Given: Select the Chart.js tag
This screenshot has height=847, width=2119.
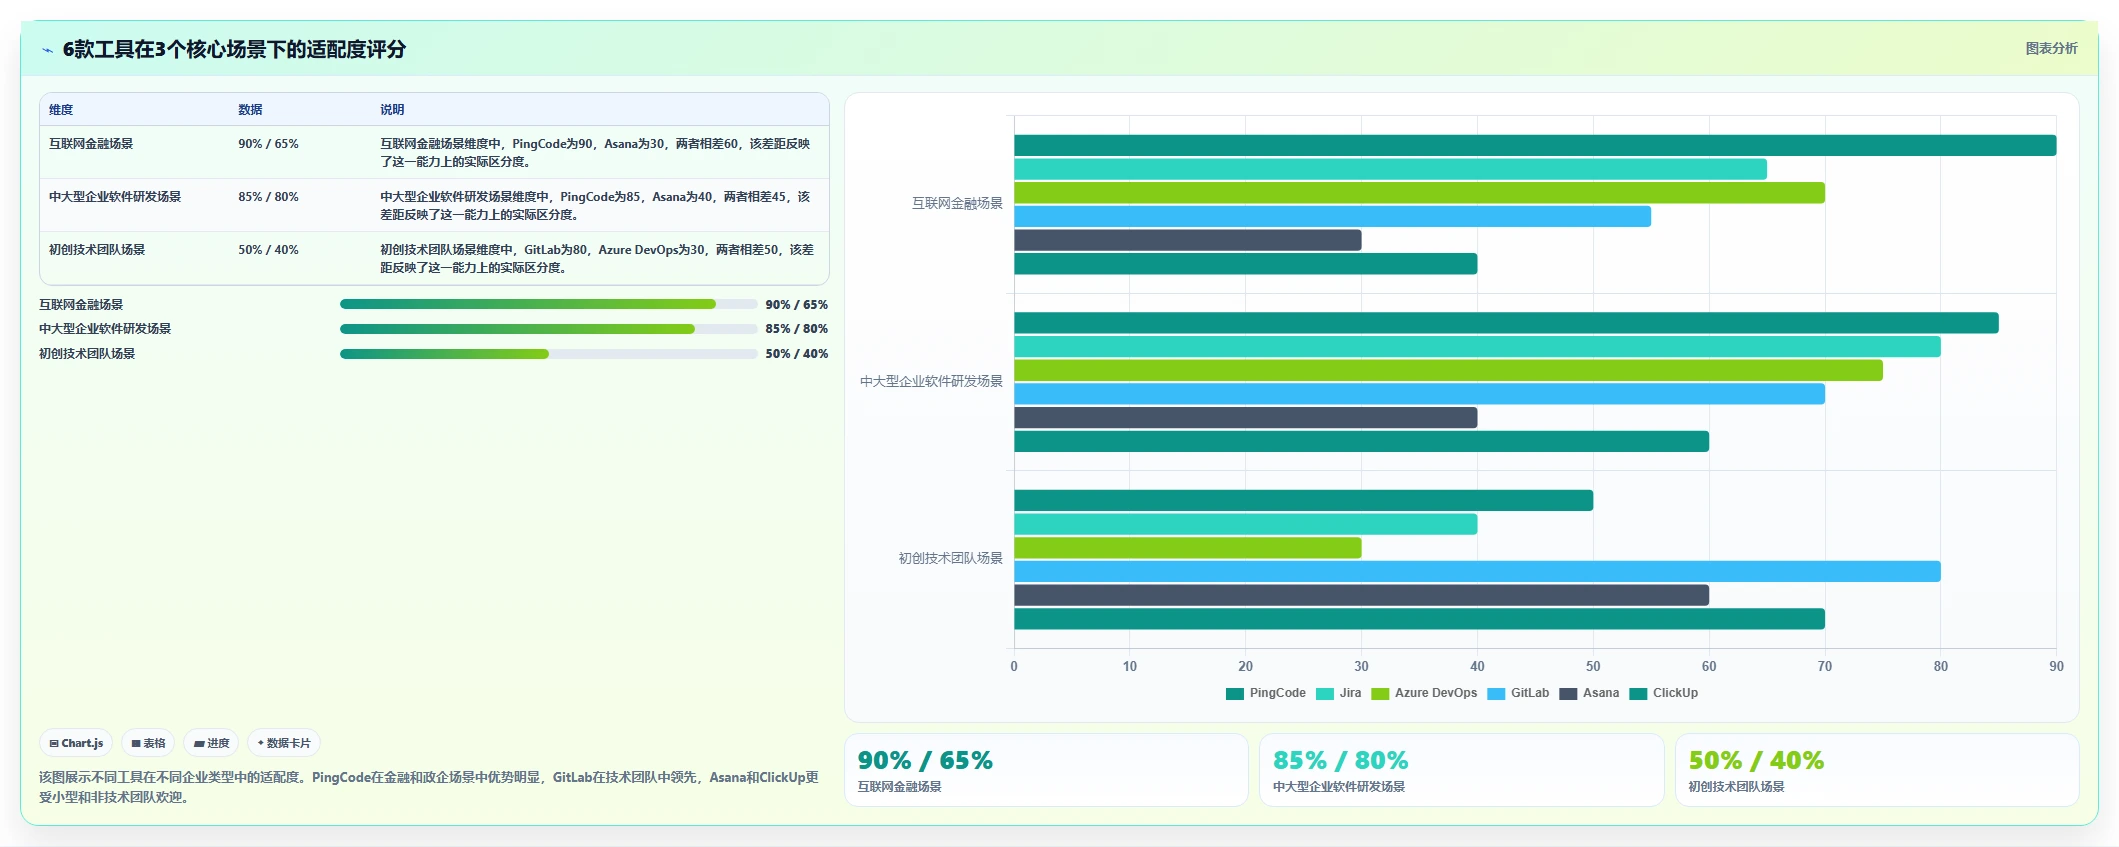Looking at the screenshot, I should (76, 743).
